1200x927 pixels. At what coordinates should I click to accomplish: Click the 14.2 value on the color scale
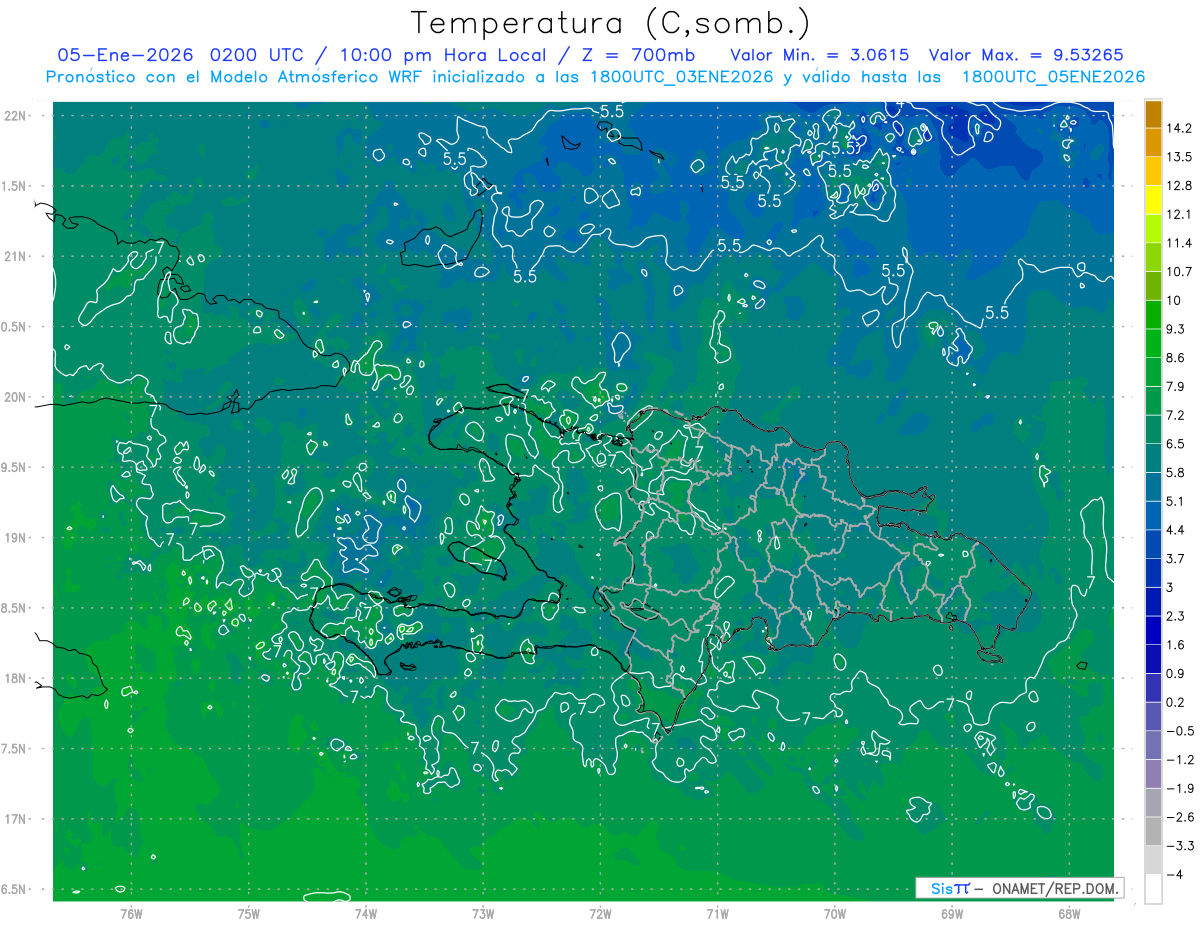(x=1179, y=128)
